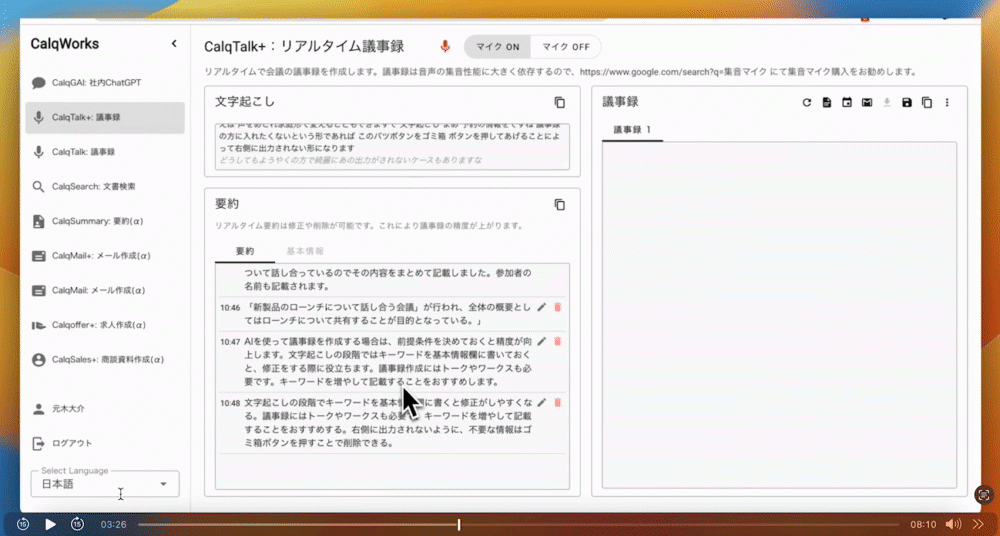
Task: Switch to the 基本情報 tab
Action: point(304,251)
